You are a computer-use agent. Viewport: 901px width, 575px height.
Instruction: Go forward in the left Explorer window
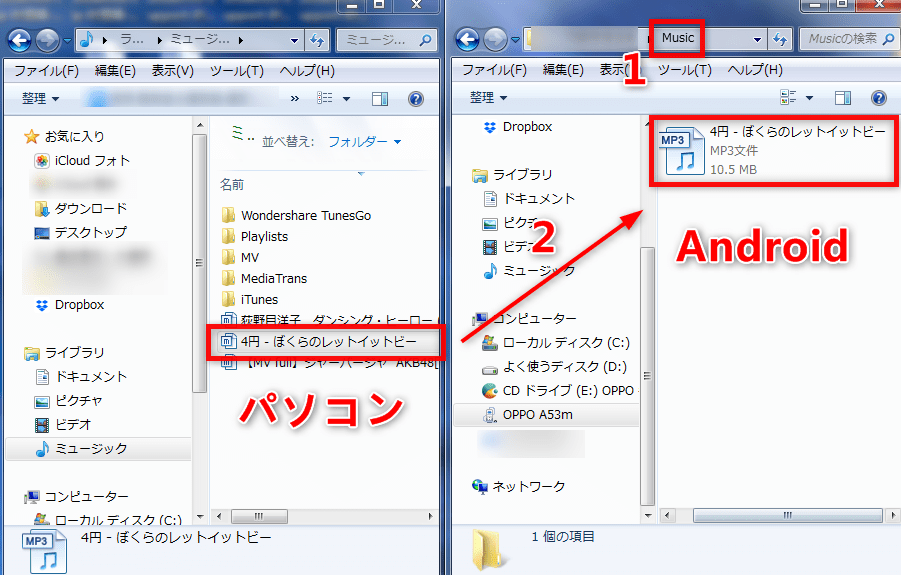[47, 40]
